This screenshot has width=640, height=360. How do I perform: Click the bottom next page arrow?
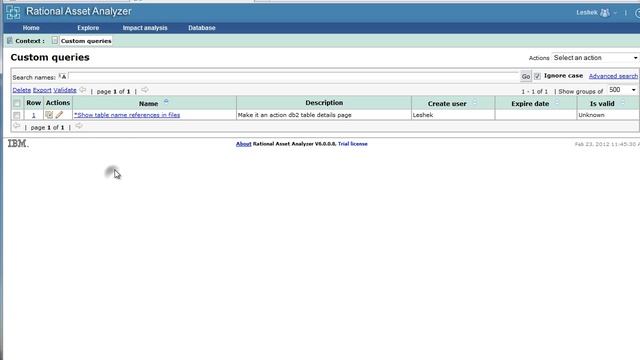click(x=79, y=126)
